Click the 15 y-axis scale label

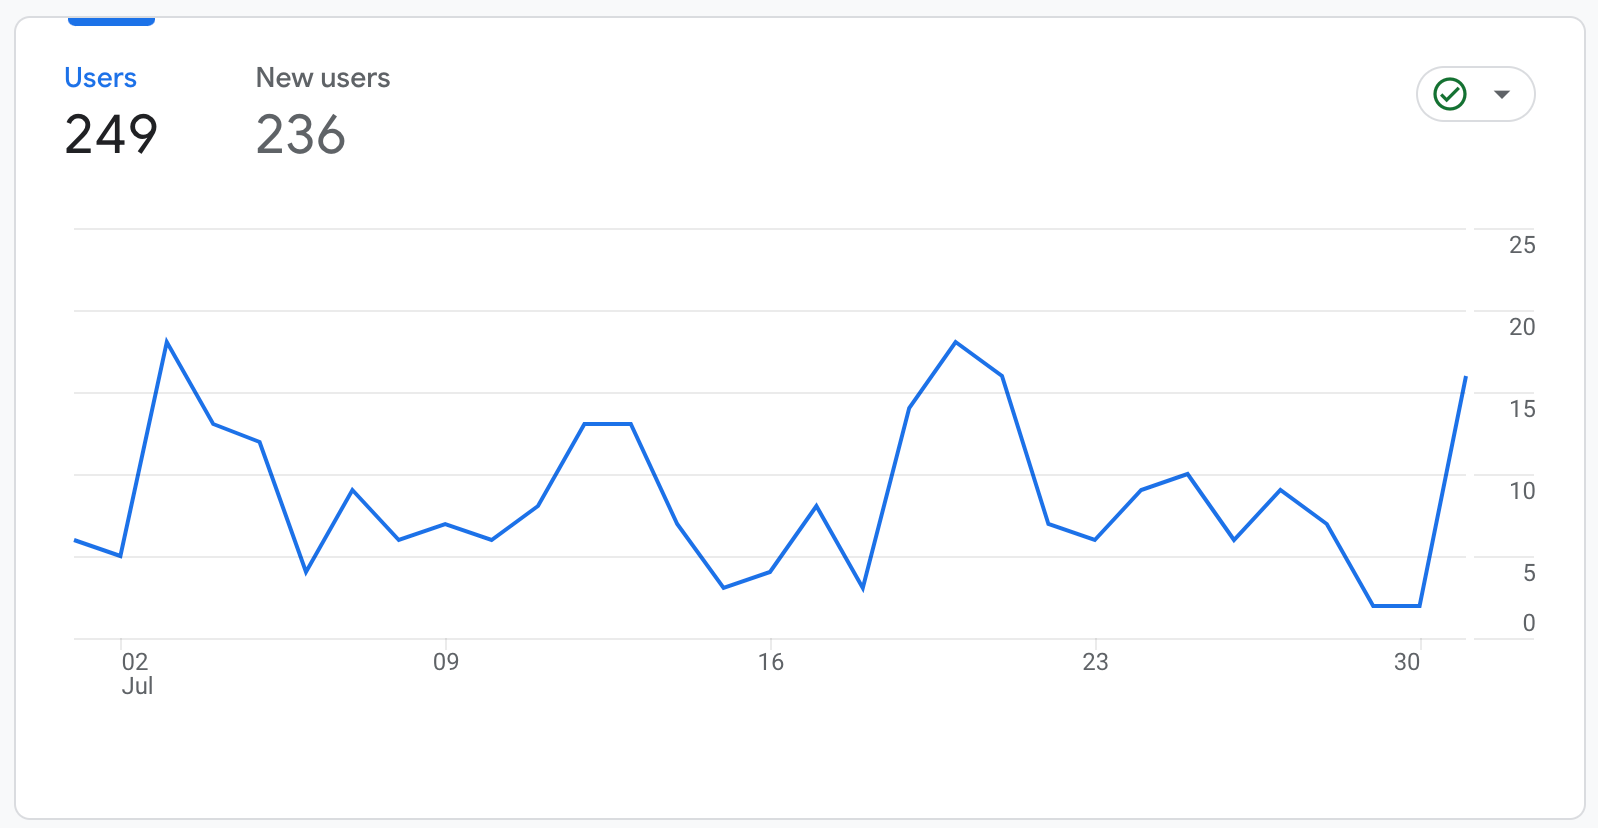pos(1521,409)
